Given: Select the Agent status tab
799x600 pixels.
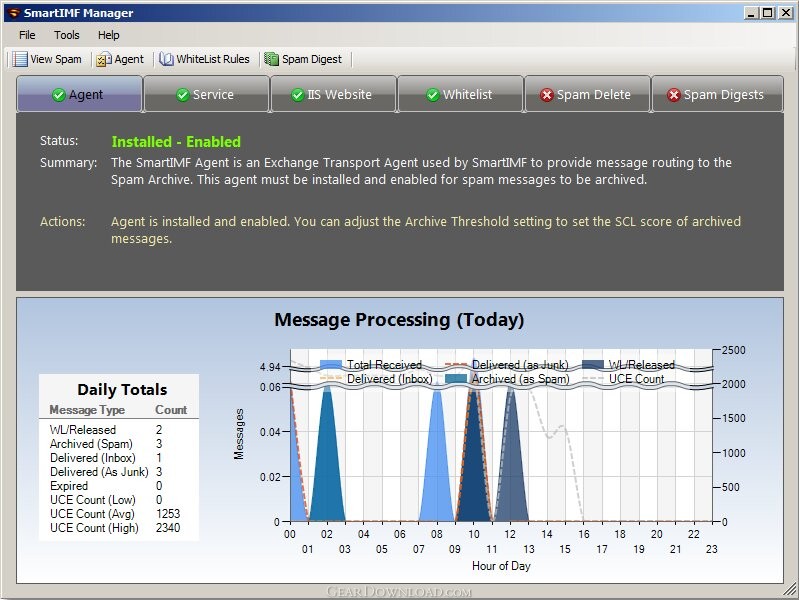Looking at the screenshot, I should click(x=79, y=94).
